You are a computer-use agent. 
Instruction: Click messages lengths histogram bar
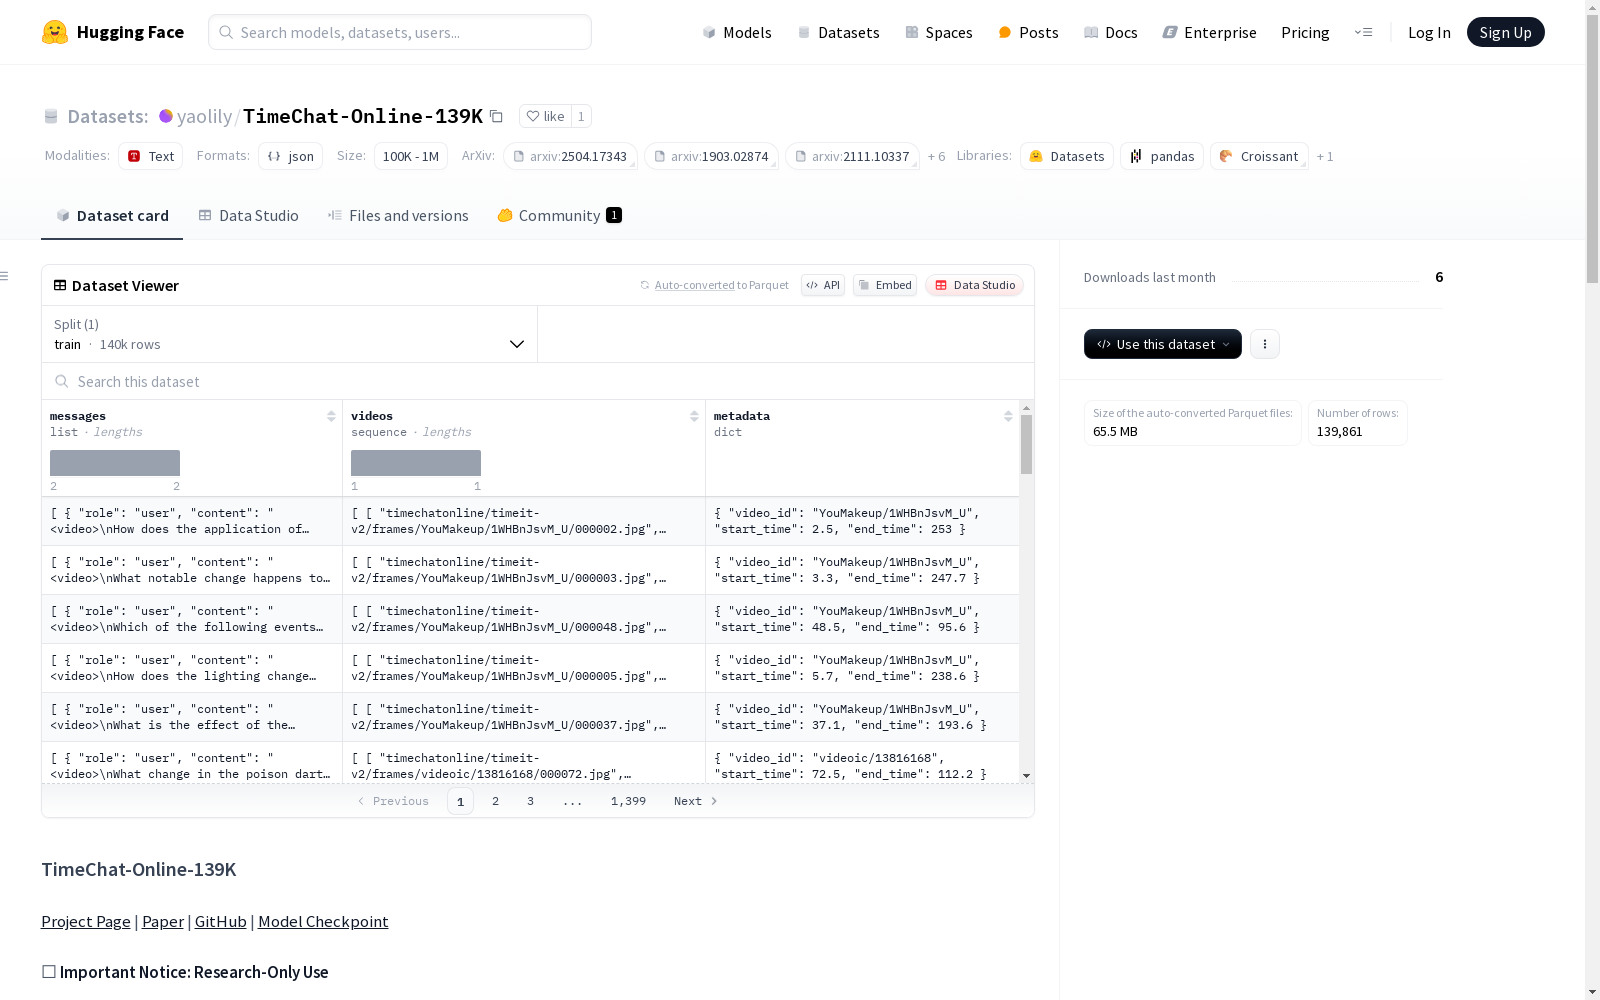pyautogui.click(x=115, y=463)
